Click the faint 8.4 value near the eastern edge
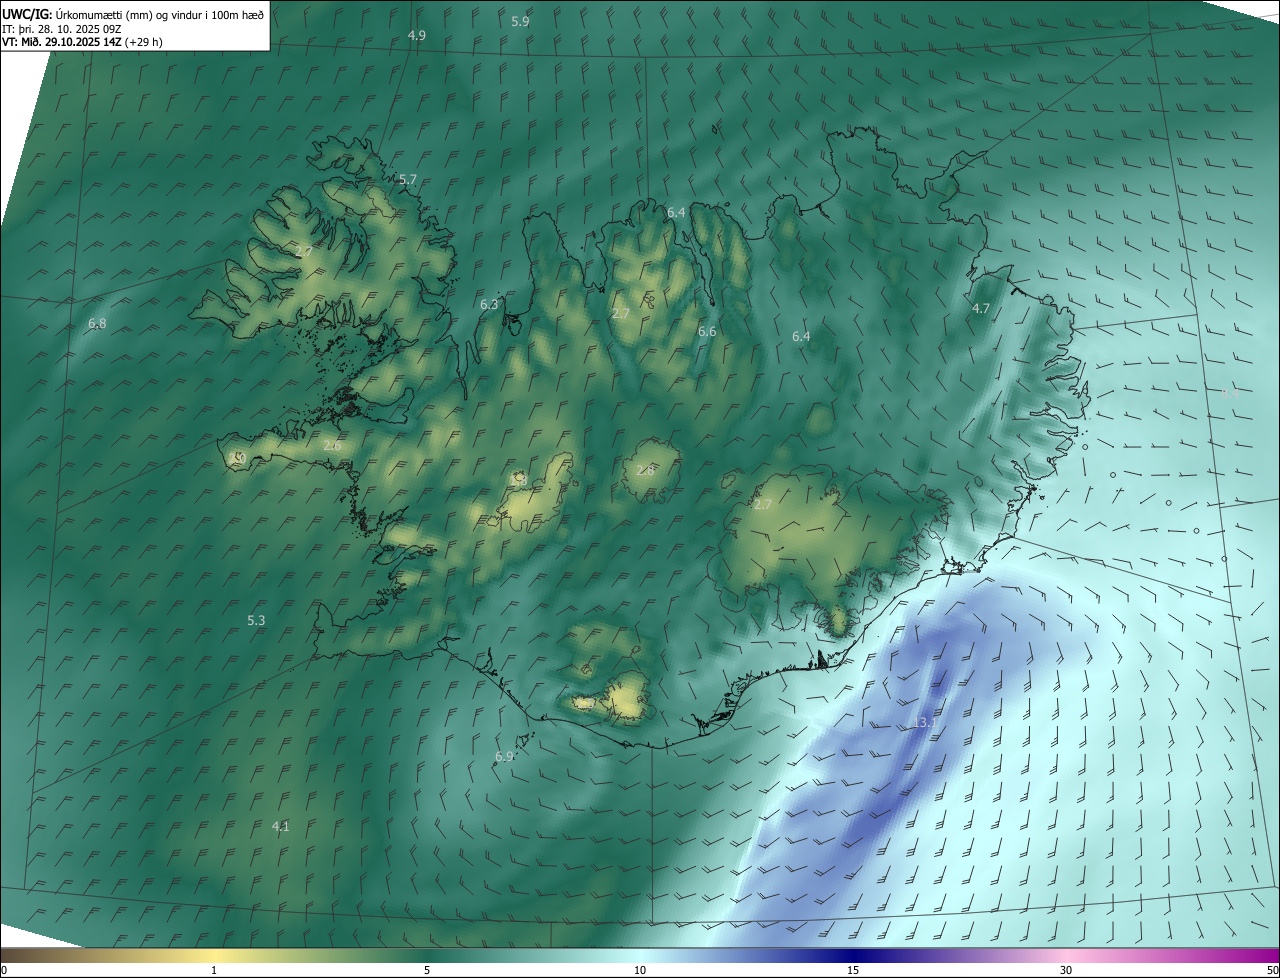 1230,393
